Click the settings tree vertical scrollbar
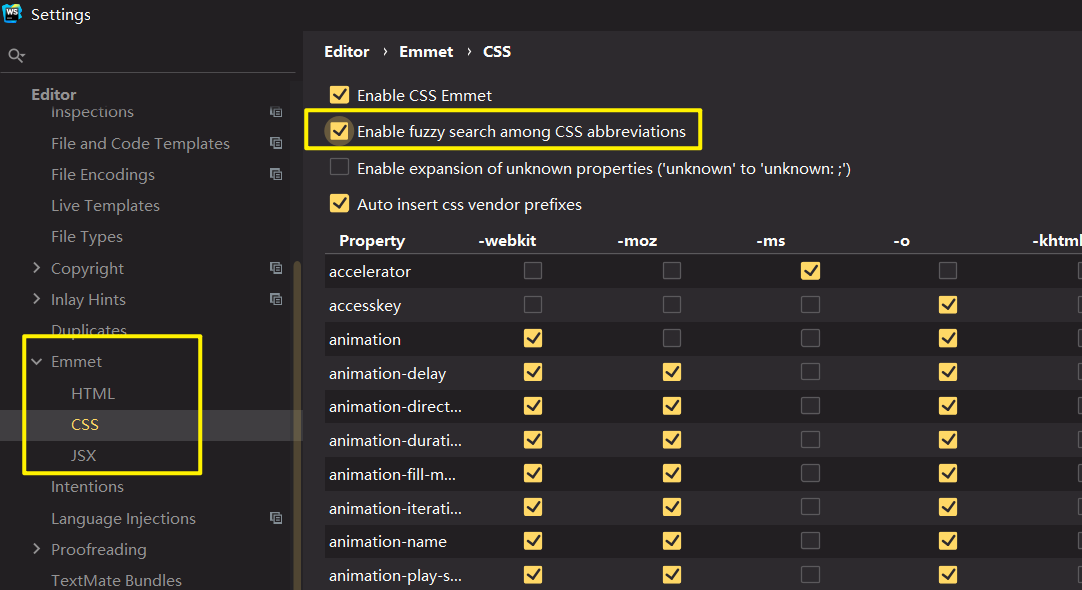Screen dimensions: 1082x590 point(297,424)
